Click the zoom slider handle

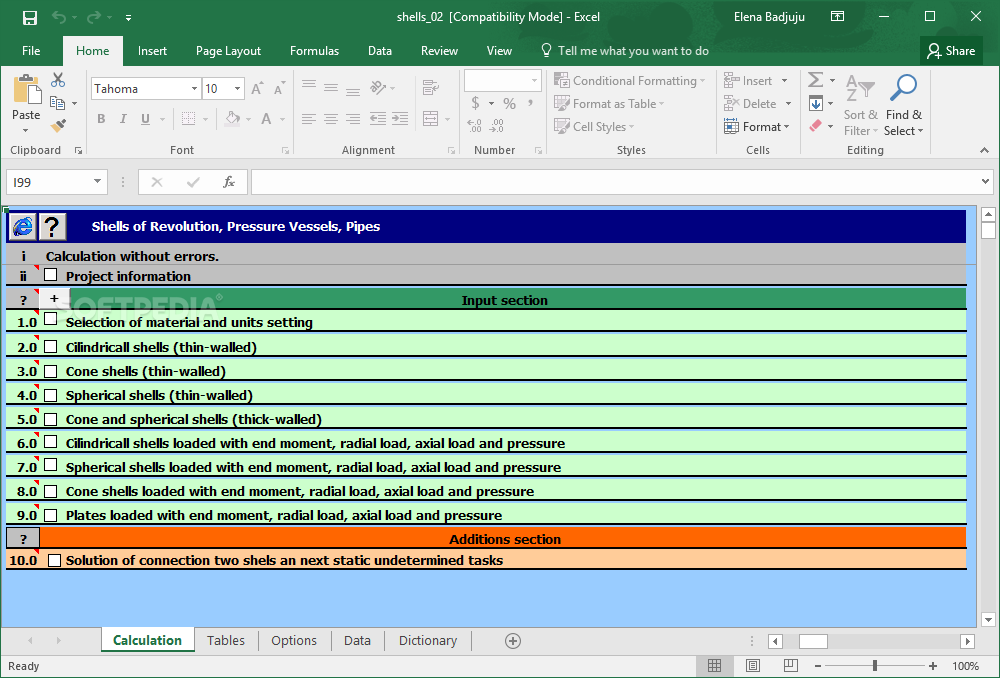874,666
